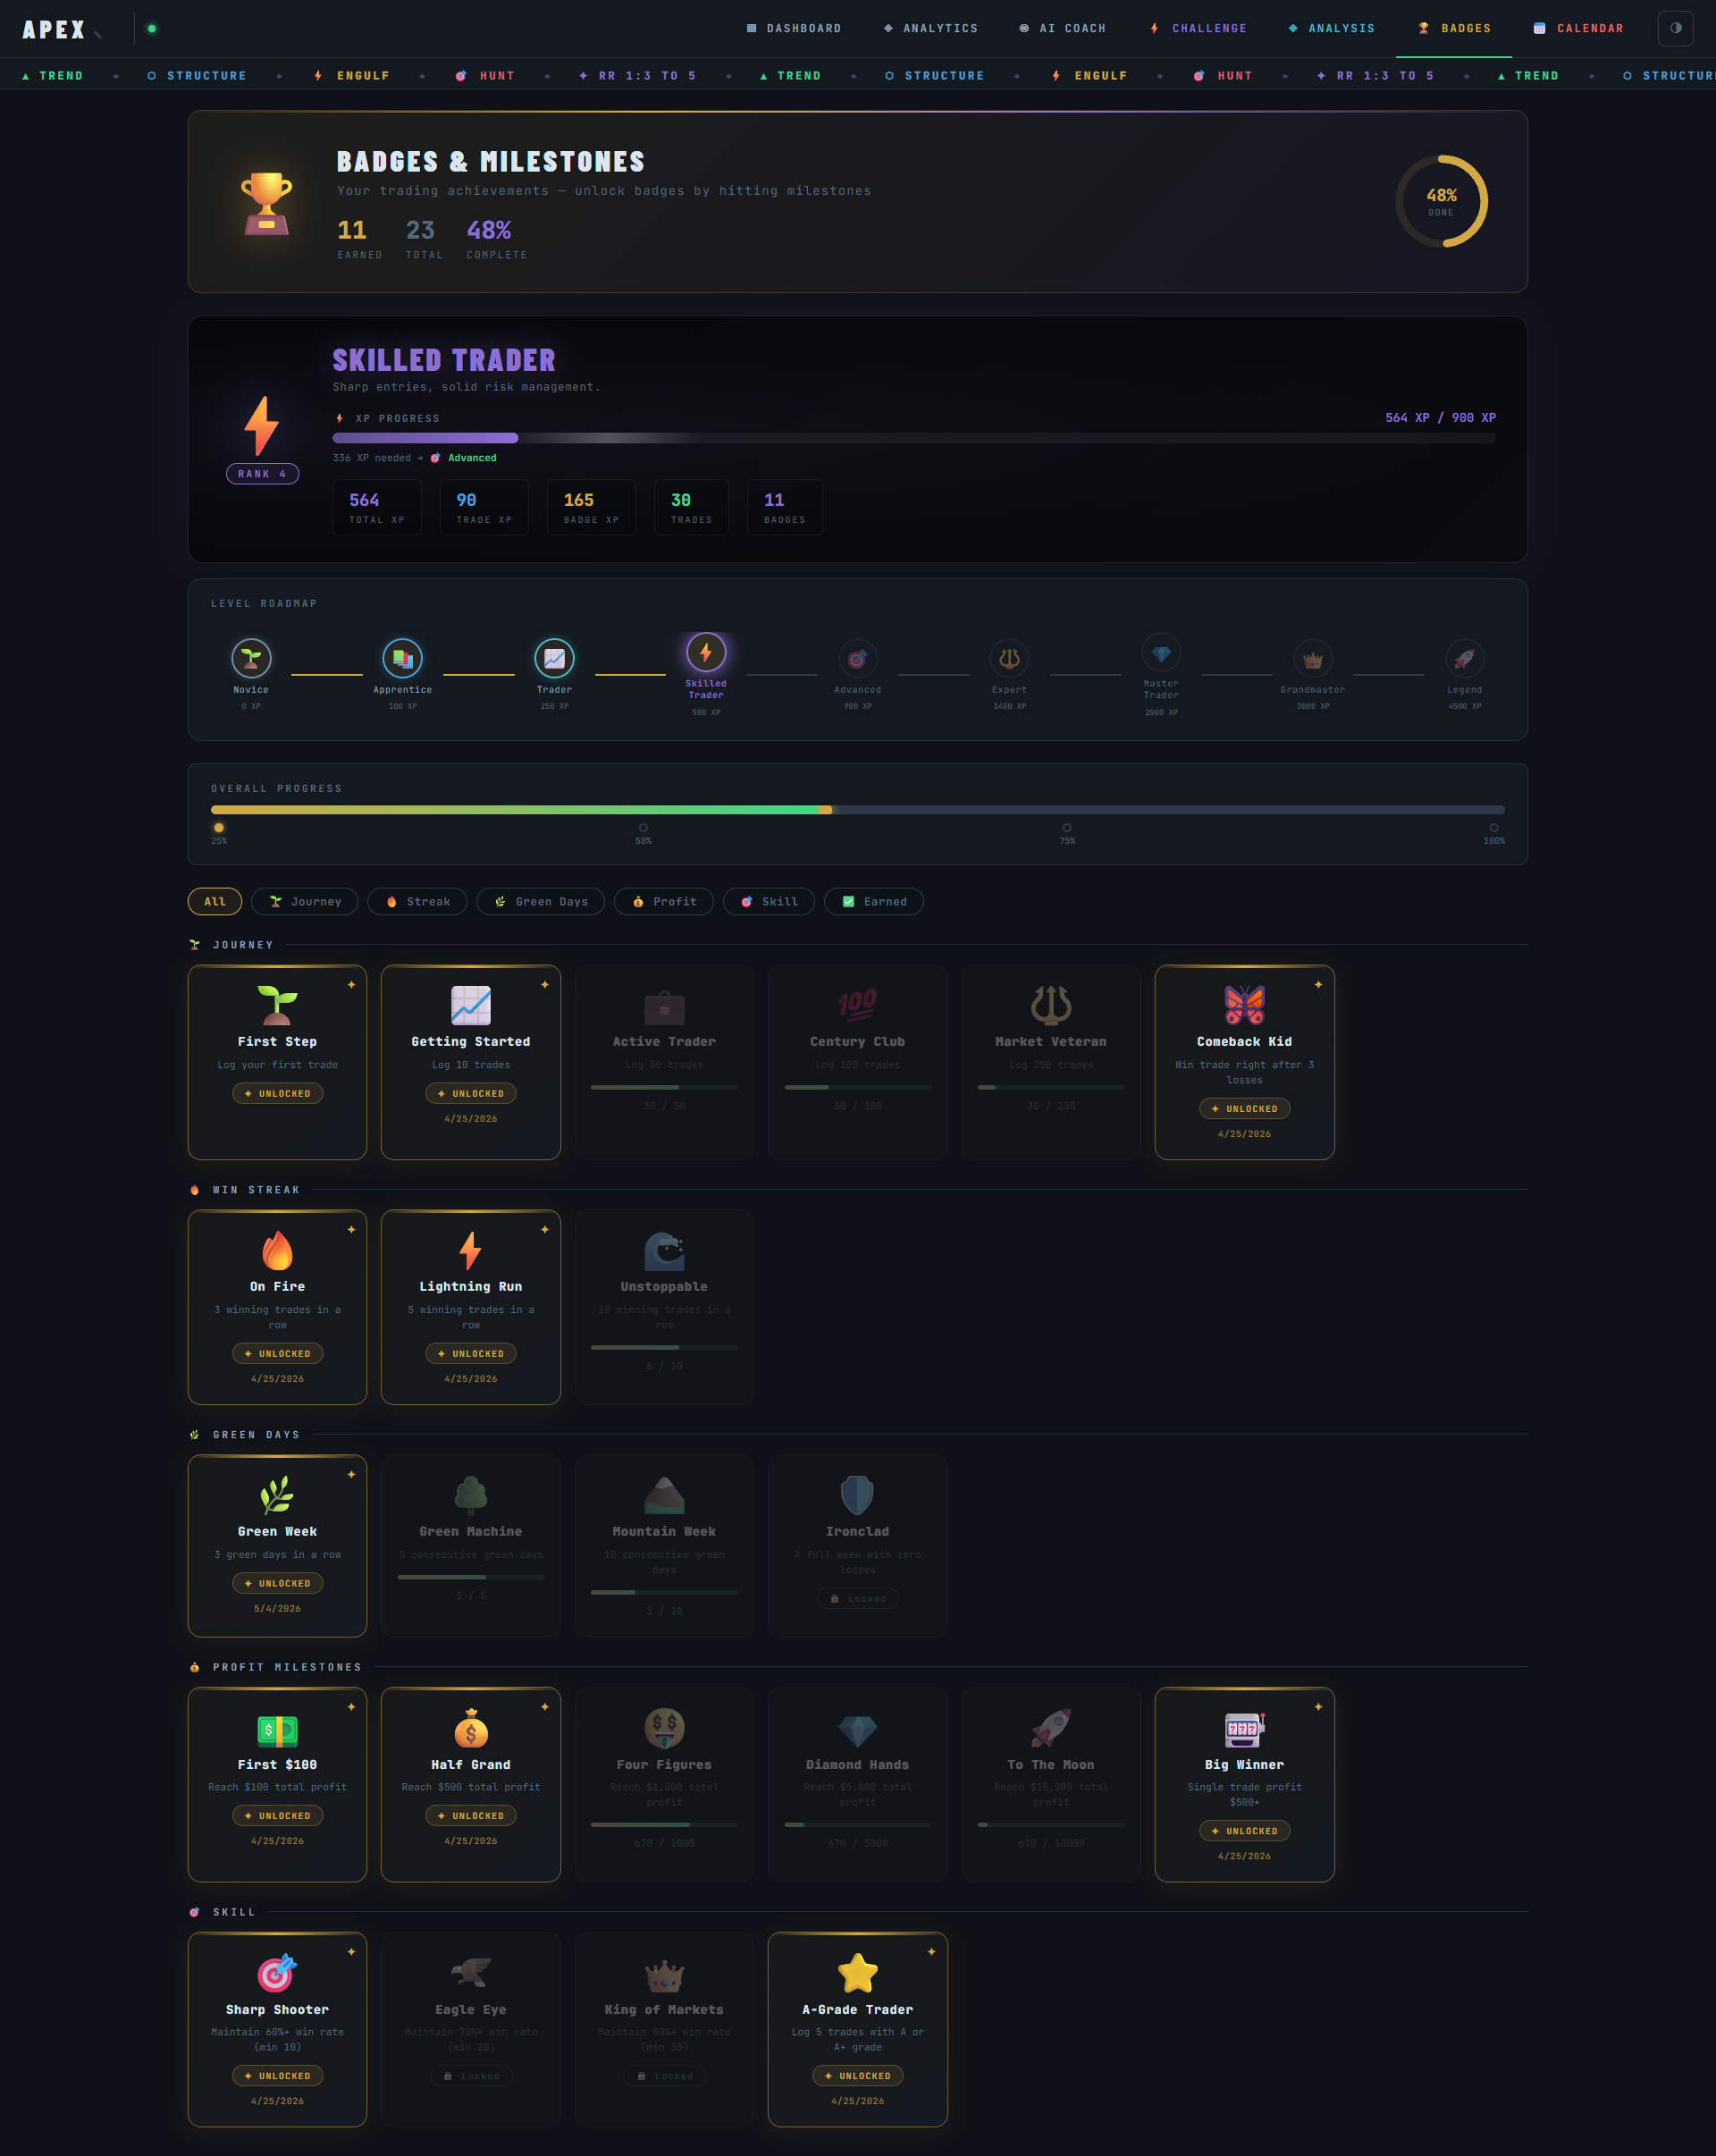Click the gold trophy icon
Viewport: 1716px width, 2156px height.
266,203
